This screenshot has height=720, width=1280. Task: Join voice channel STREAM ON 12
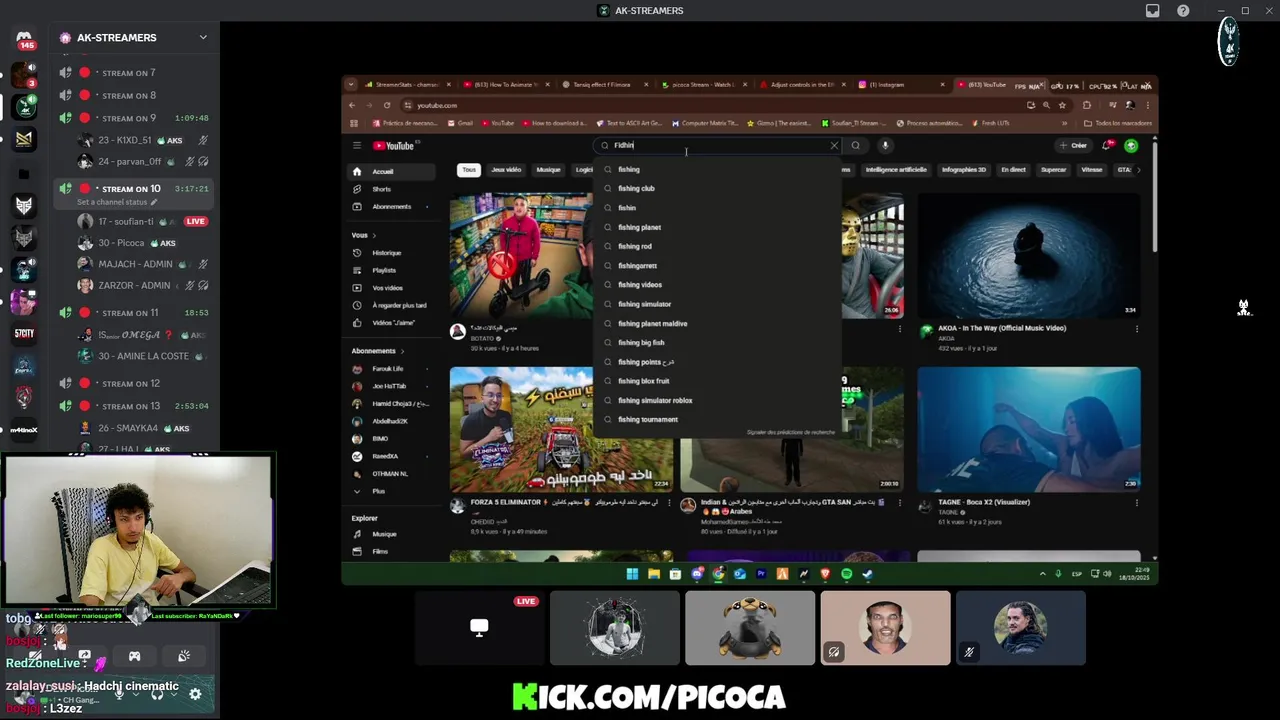[134, 384]
